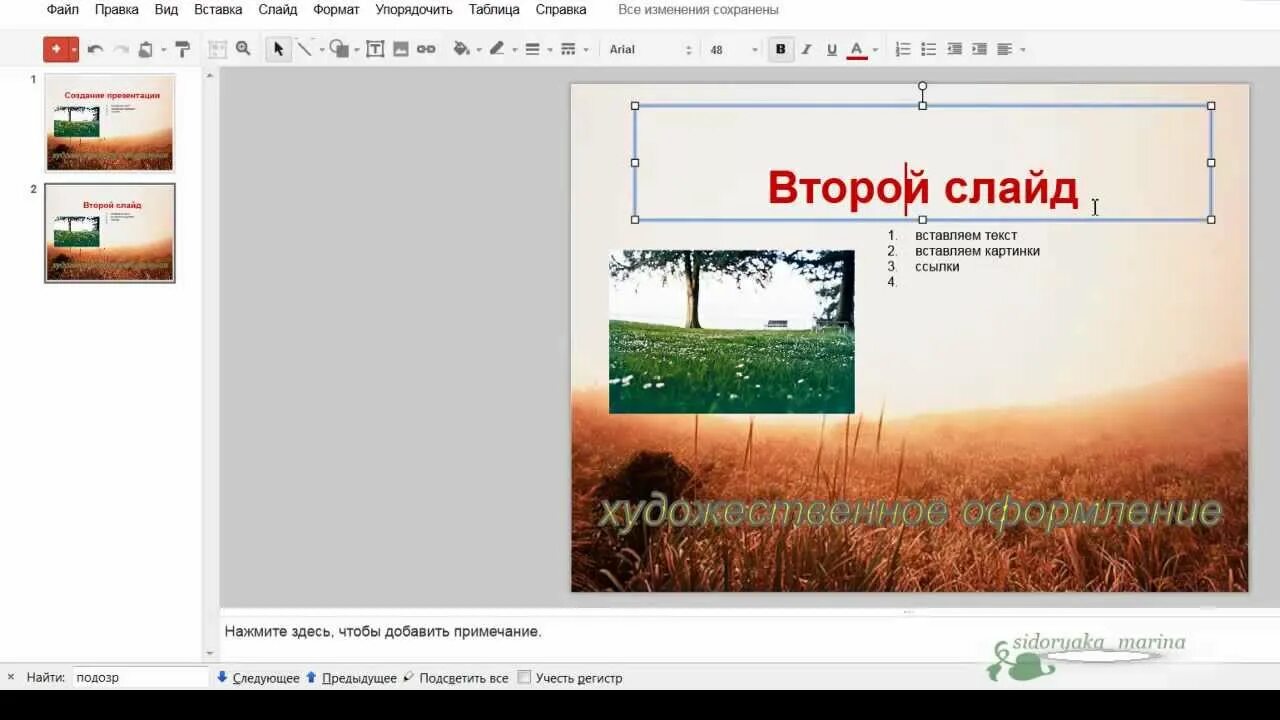Open the Вид menu
1280x720 pixels.
(166, 9)
